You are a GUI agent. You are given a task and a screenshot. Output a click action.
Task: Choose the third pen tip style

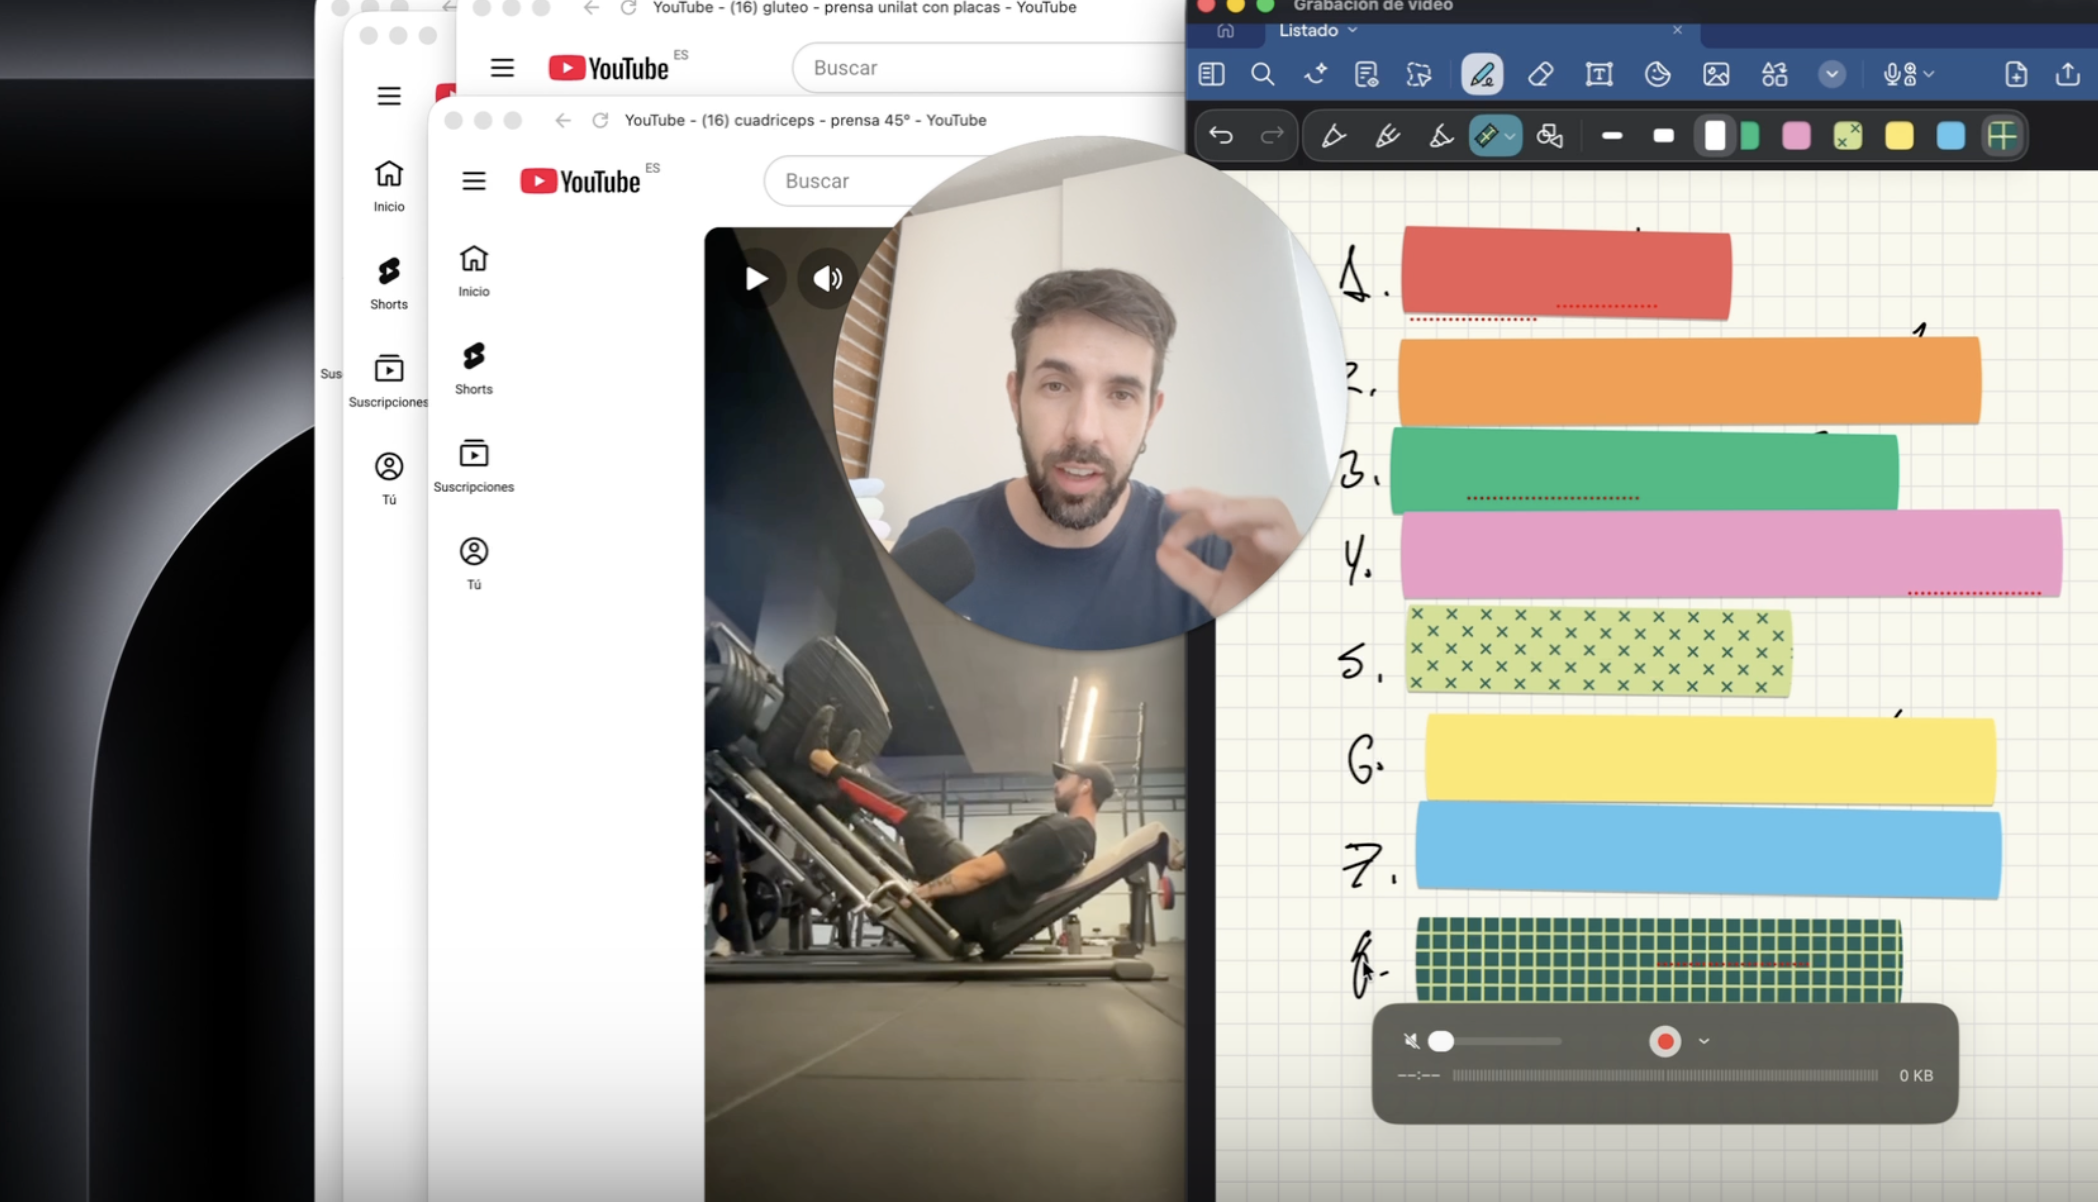1441,135
